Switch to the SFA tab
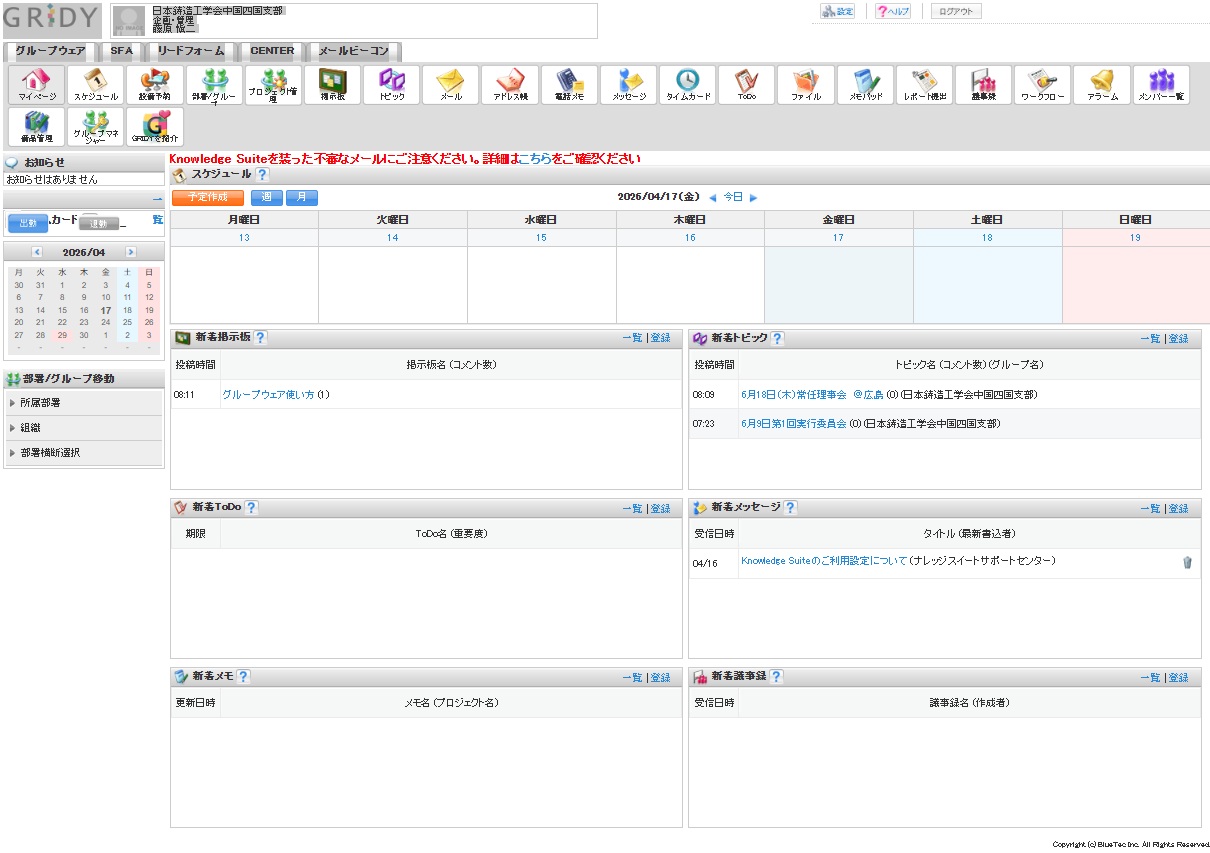This screenshot has height=853, width=1210. [121, 51]
